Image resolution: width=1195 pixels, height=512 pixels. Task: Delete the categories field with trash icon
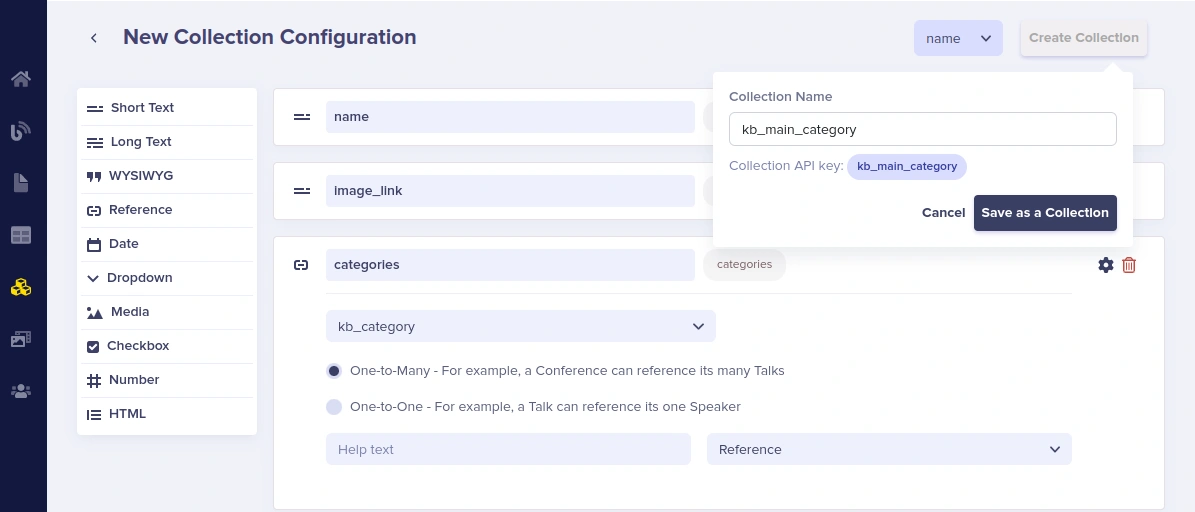tap(1129, 265)
